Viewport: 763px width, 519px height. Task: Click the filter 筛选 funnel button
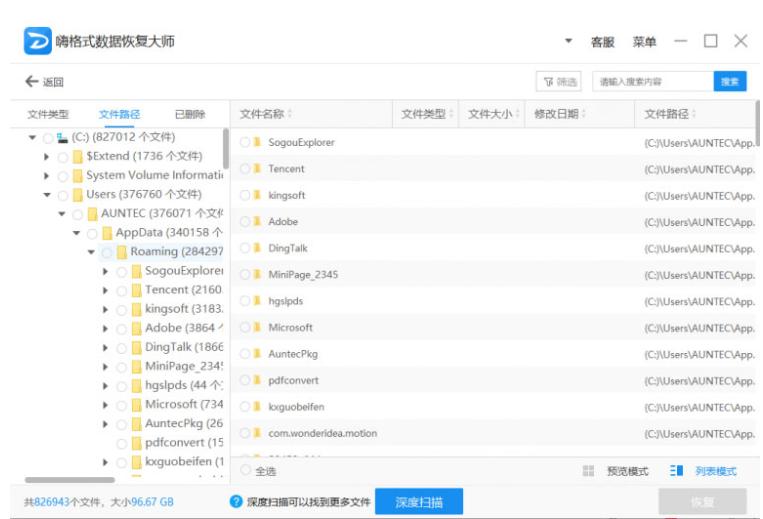559,82
